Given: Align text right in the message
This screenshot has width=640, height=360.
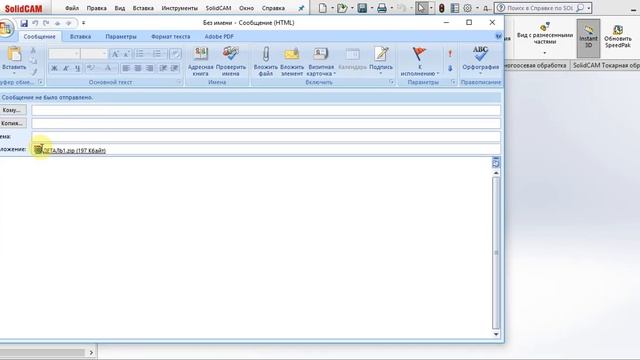Looking at the screenshot, I should pyautogui.click(x=150, y=68).
